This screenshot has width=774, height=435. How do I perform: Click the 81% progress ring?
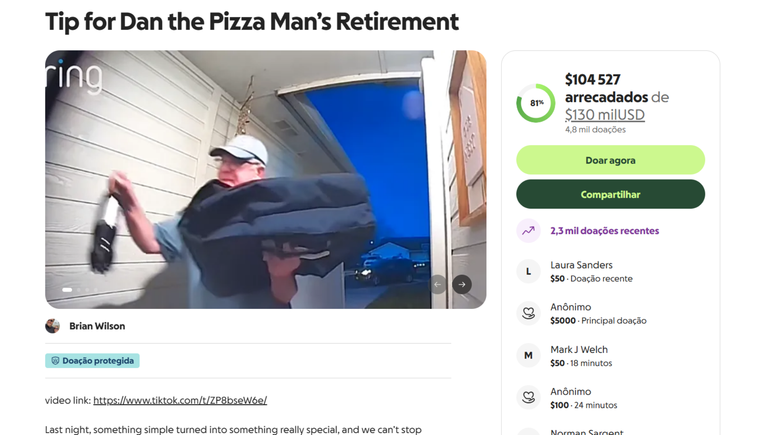click(x=536, y=104)
